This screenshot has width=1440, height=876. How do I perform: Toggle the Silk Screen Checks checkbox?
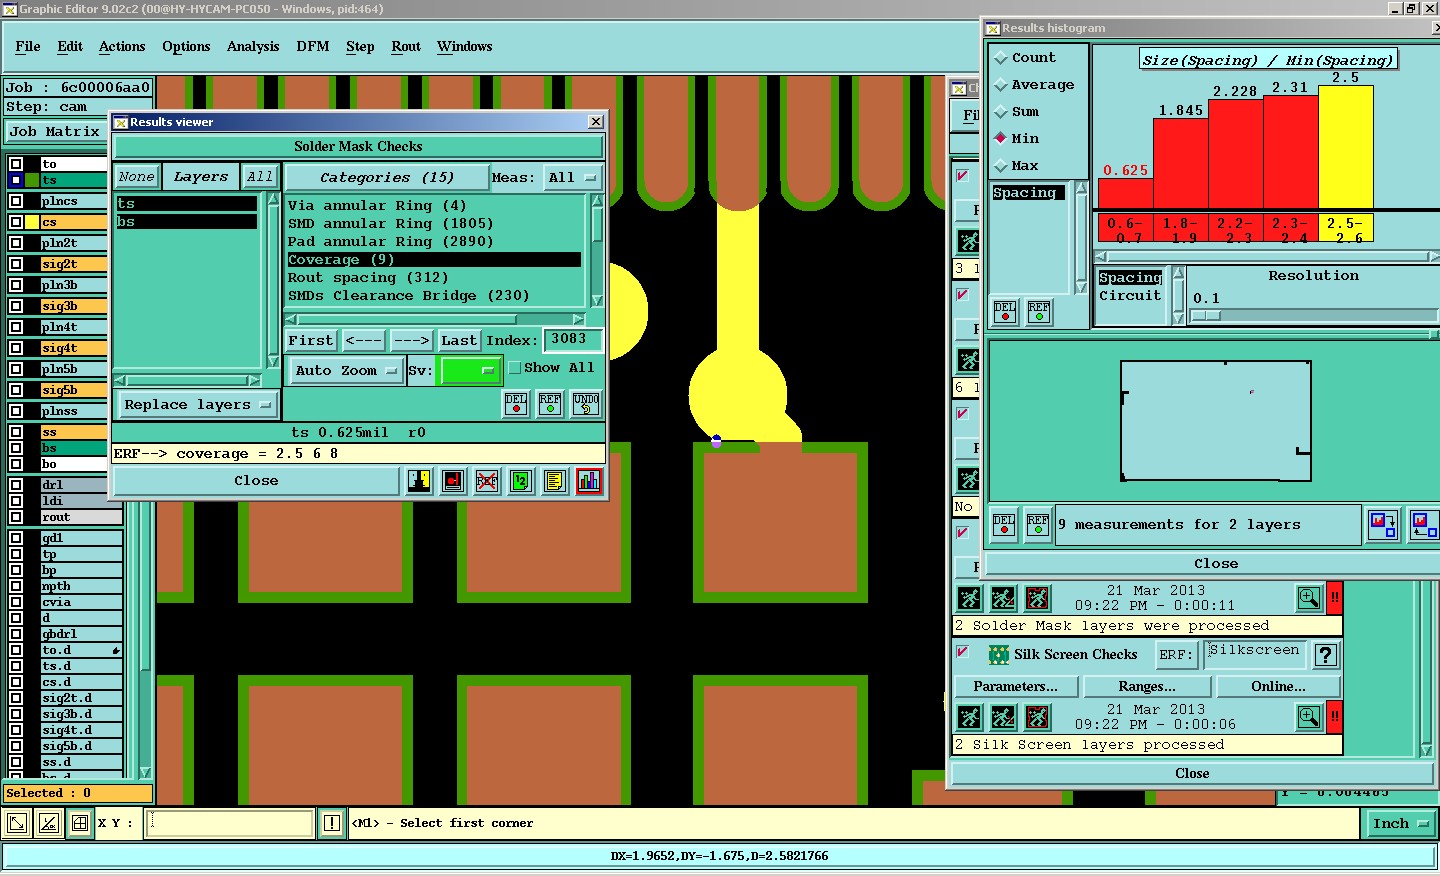pyautogui.click(x=962, y=652)
